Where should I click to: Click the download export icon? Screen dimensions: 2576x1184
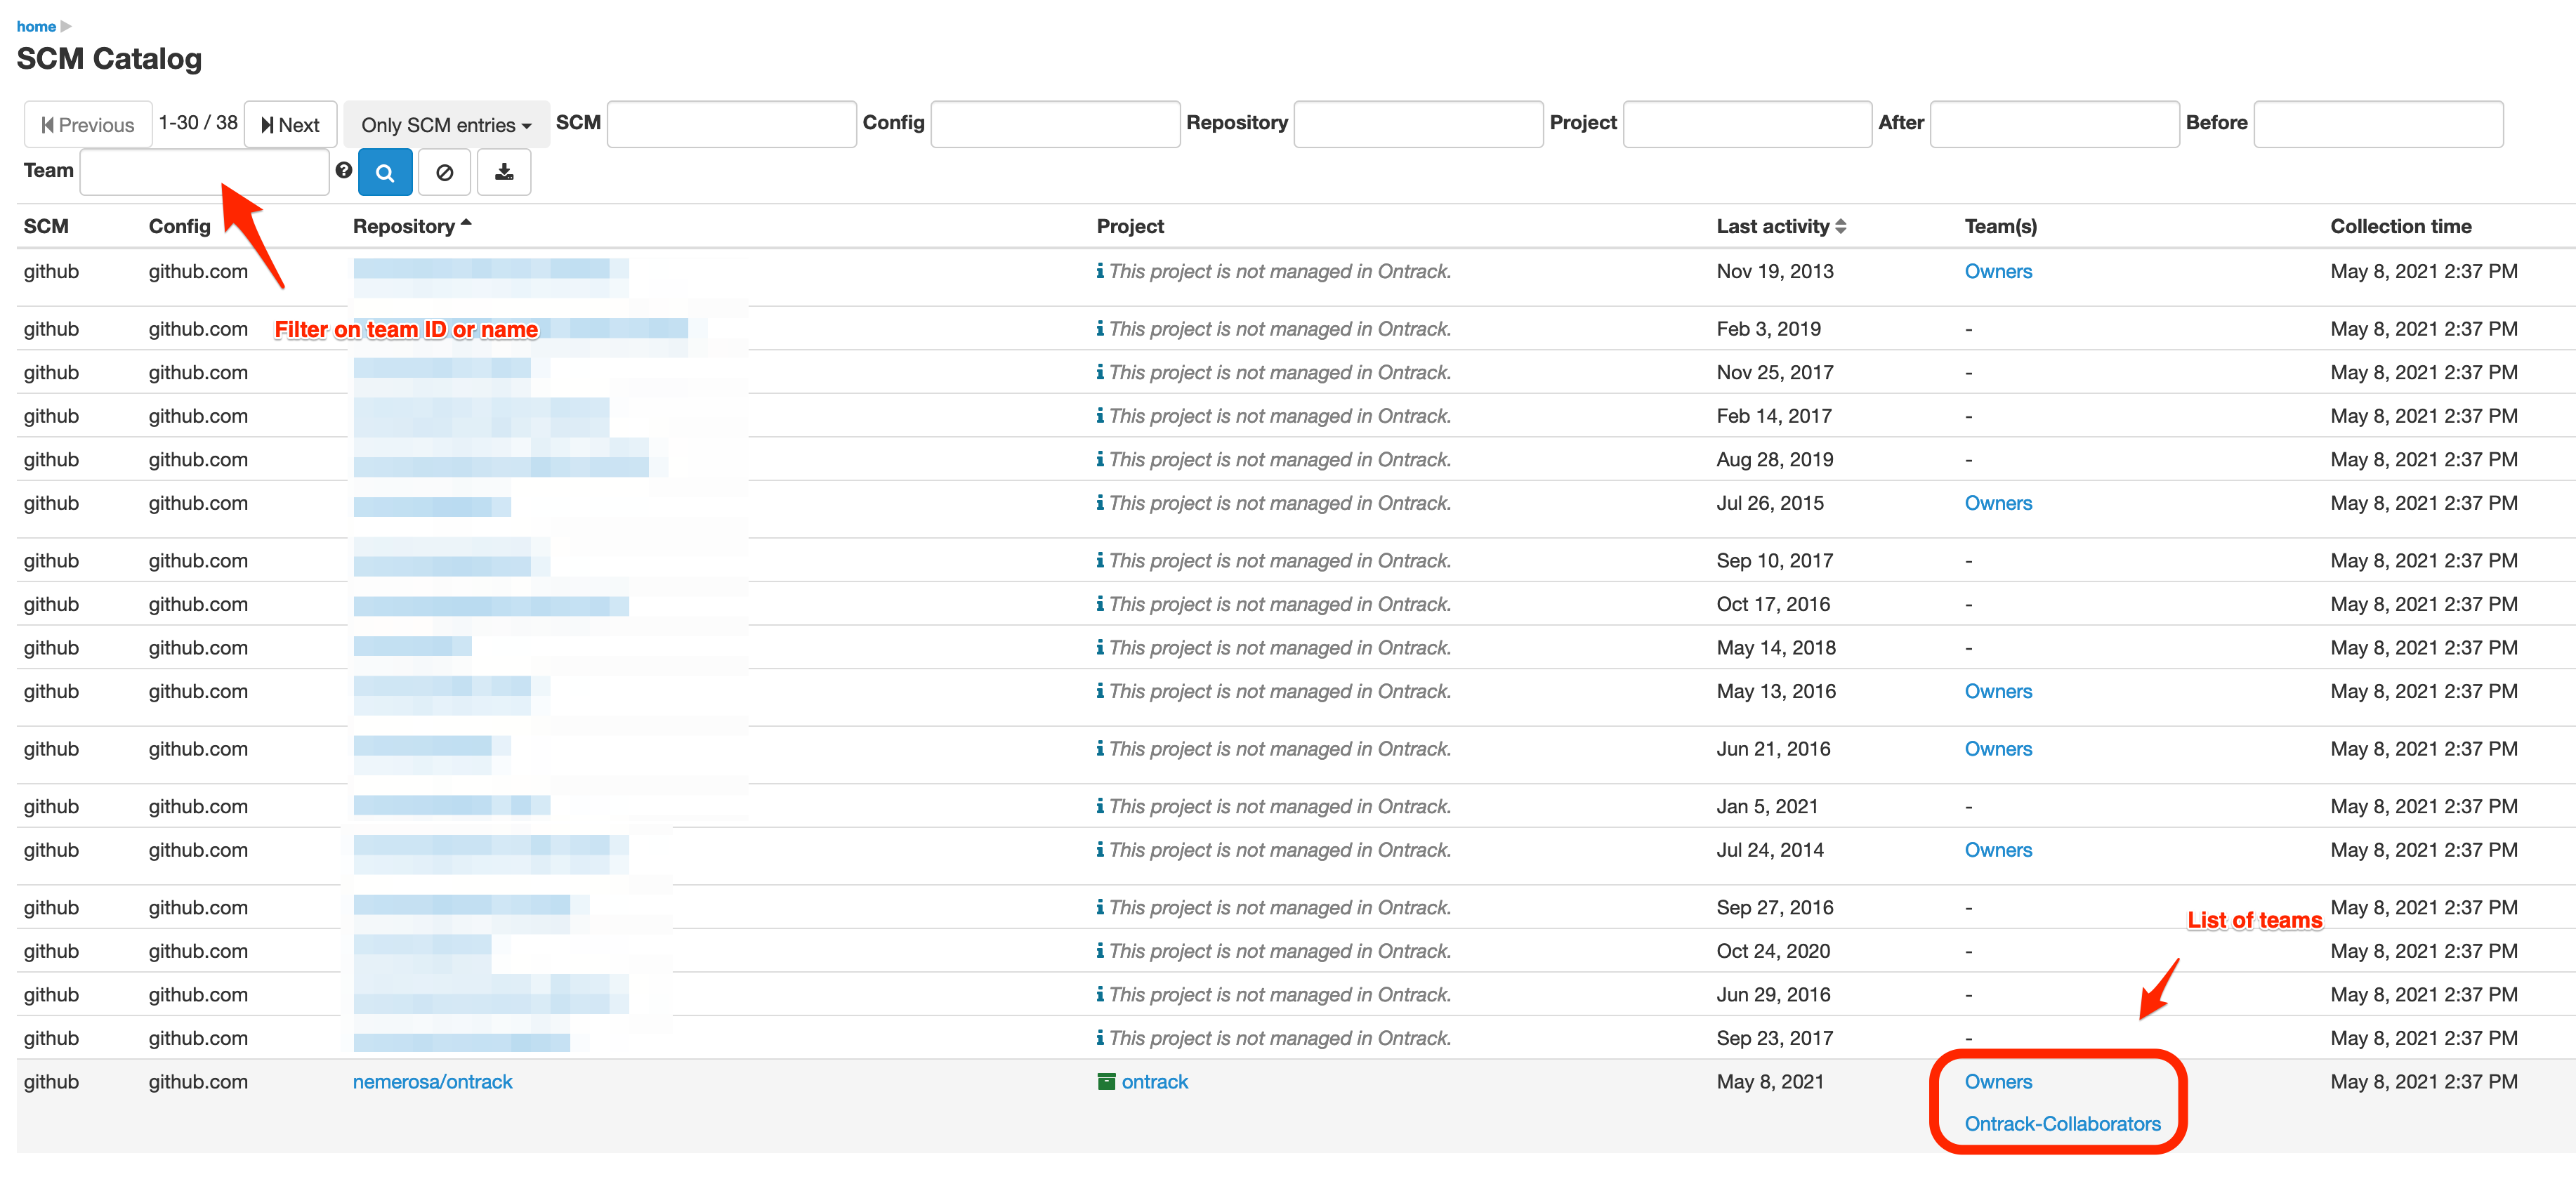(504, 172)
